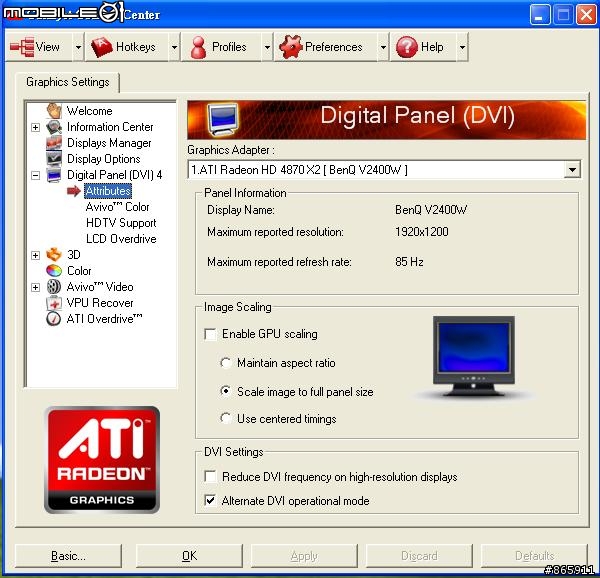
Task: Select Avivo Color tree item
Action: click(117, 207)
